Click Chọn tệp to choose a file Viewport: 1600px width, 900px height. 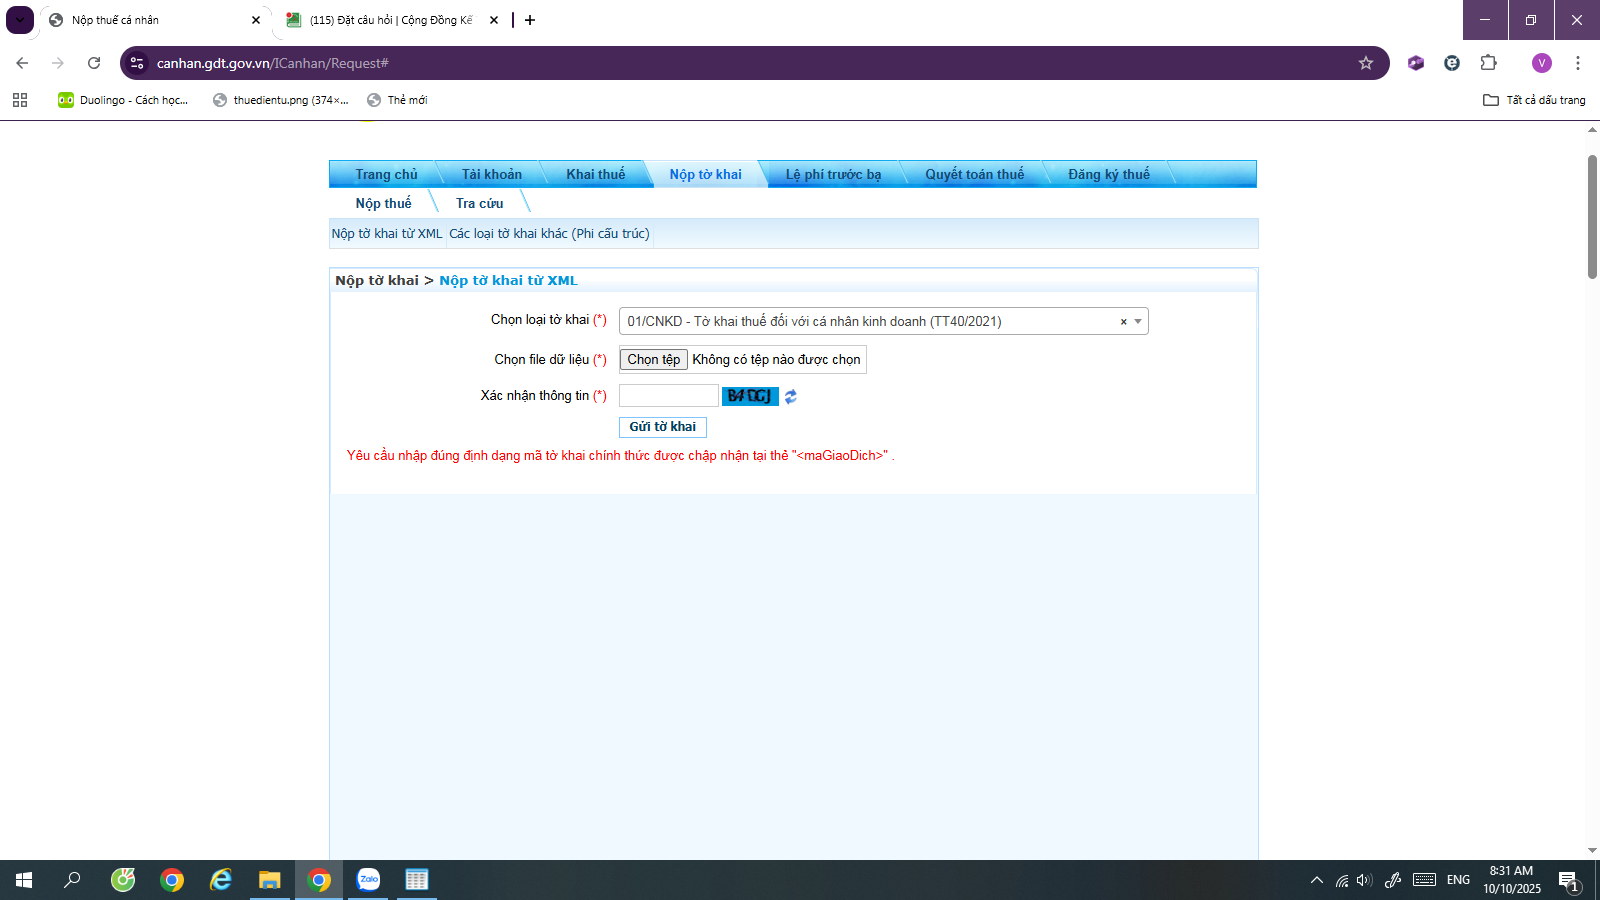(653, 359)
